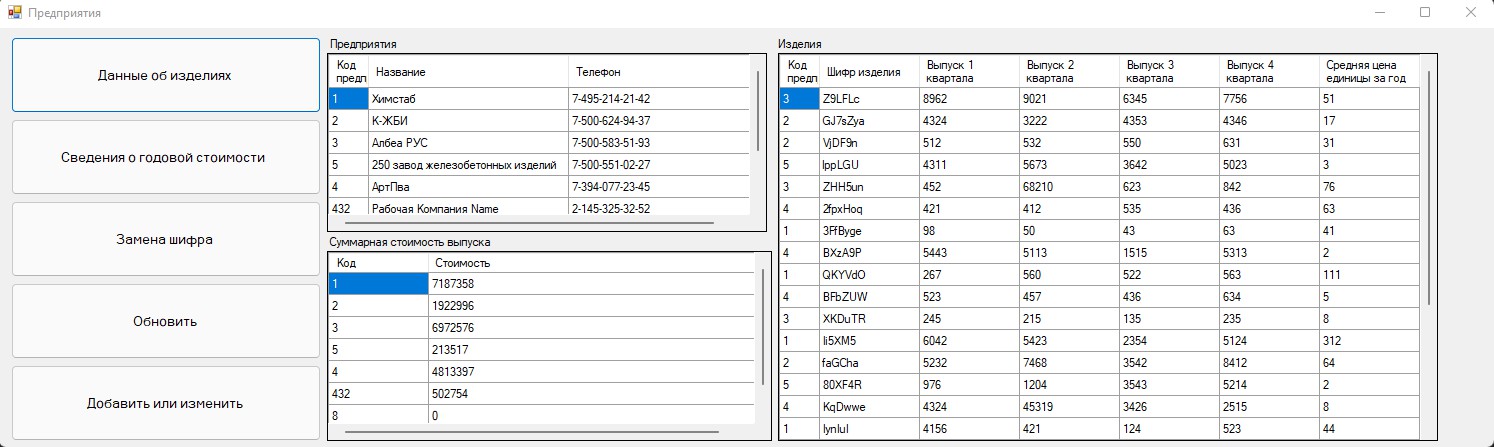The image size is (1494, 447).
Task: Select product code "QKYVdO"
Action: tap(869, 275)
